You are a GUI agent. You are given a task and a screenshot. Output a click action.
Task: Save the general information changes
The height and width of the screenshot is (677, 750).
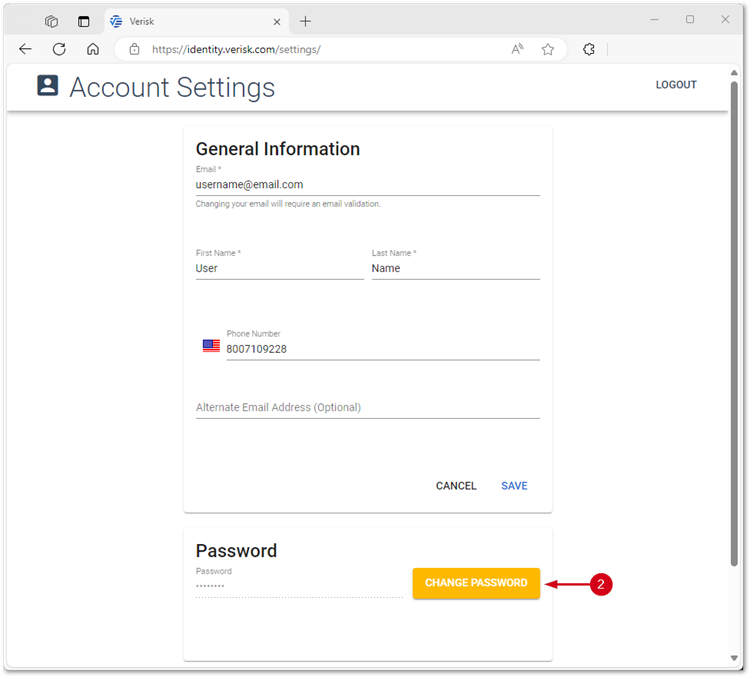point(514,486)
